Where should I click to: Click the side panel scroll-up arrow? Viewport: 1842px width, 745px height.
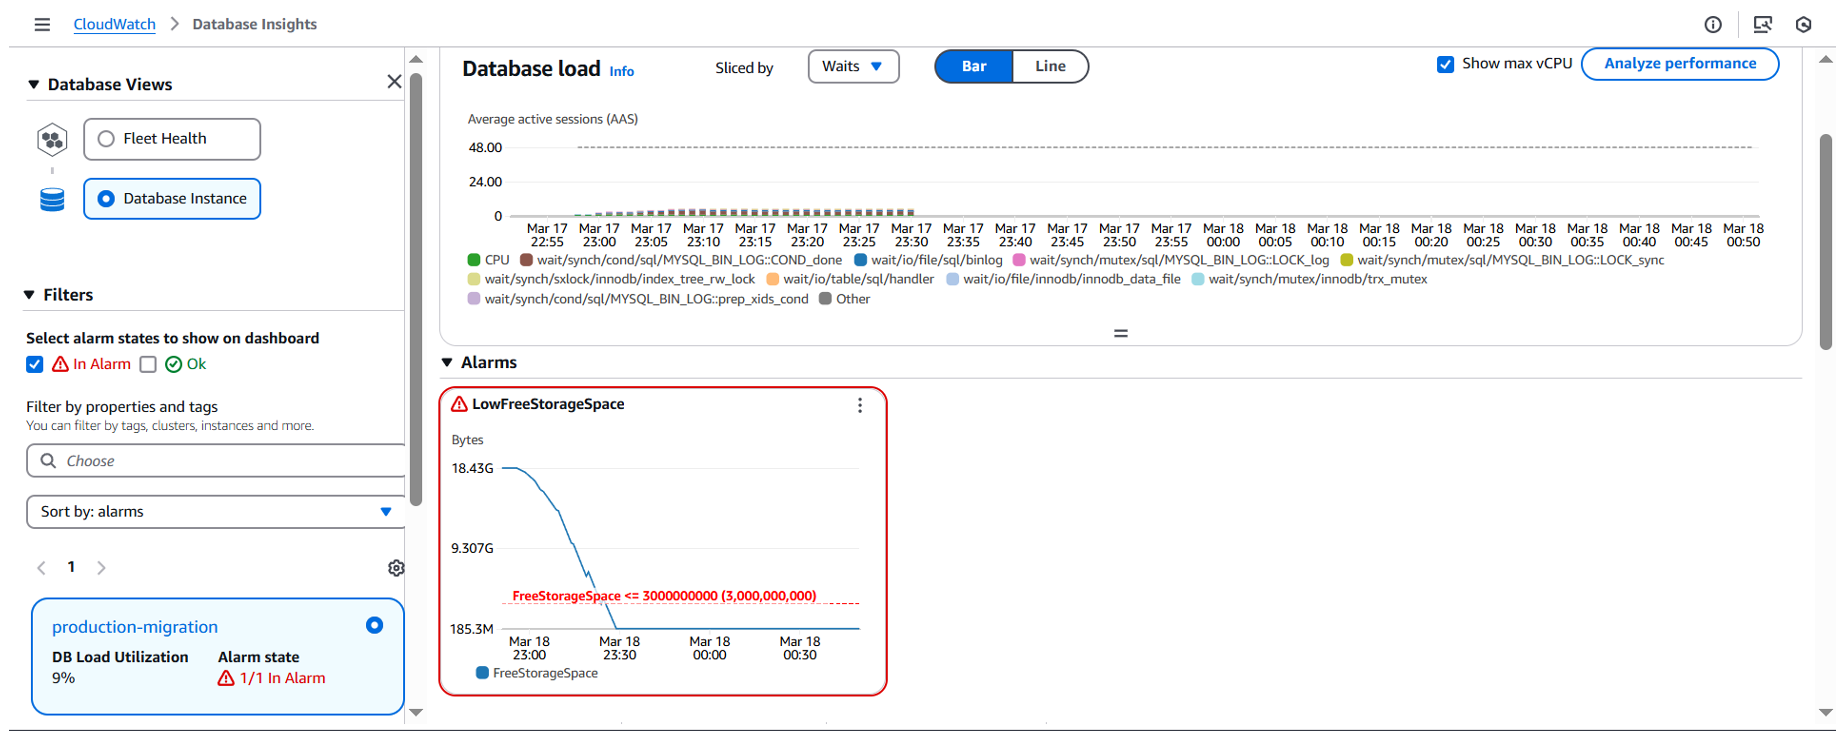416,60
